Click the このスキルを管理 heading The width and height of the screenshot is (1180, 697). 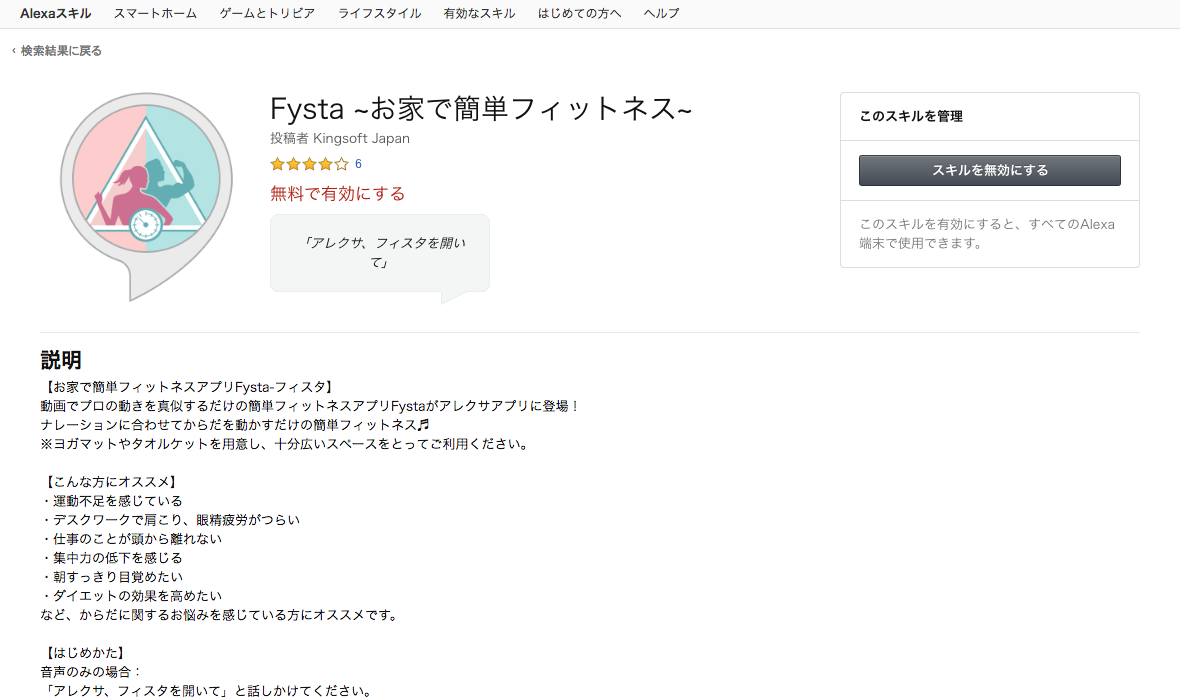[911, 116]
